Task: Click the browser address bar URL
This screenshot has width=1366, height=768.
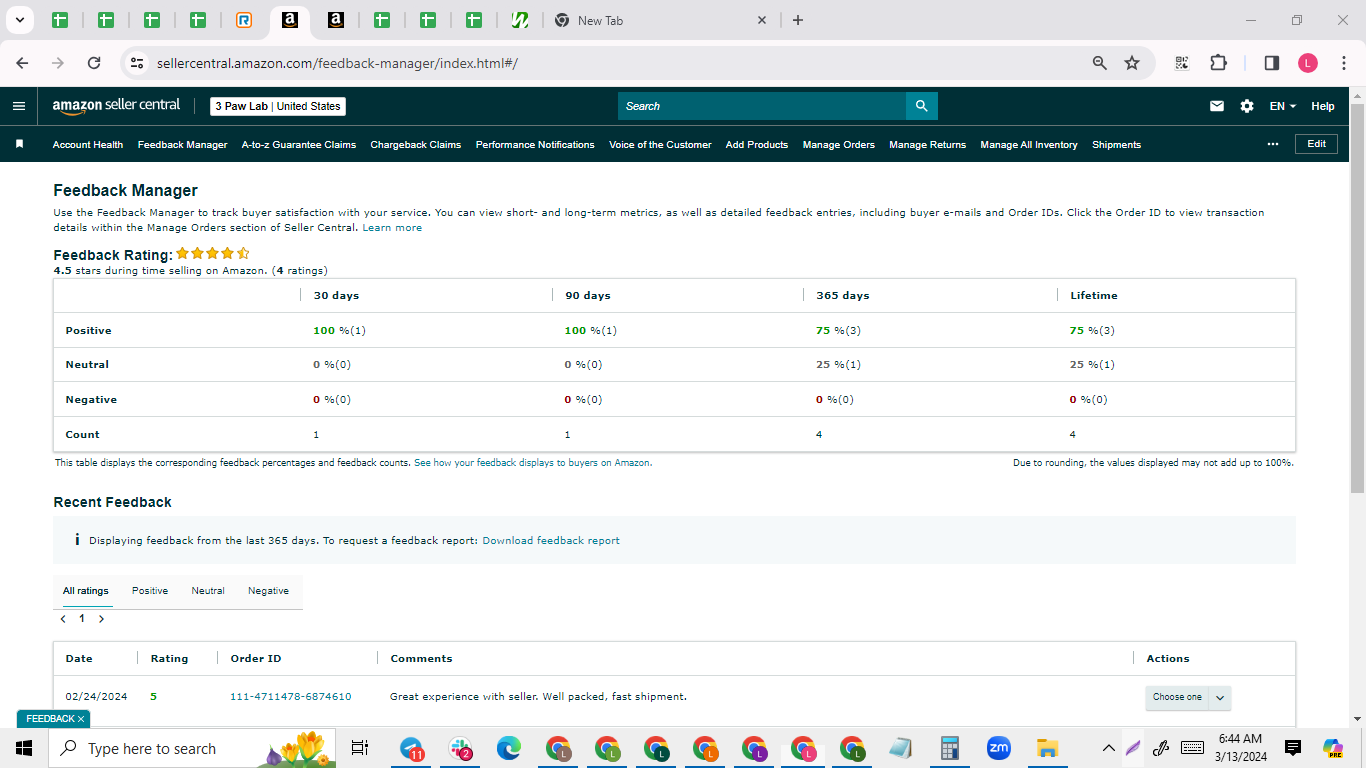Action: pos(337,63)
